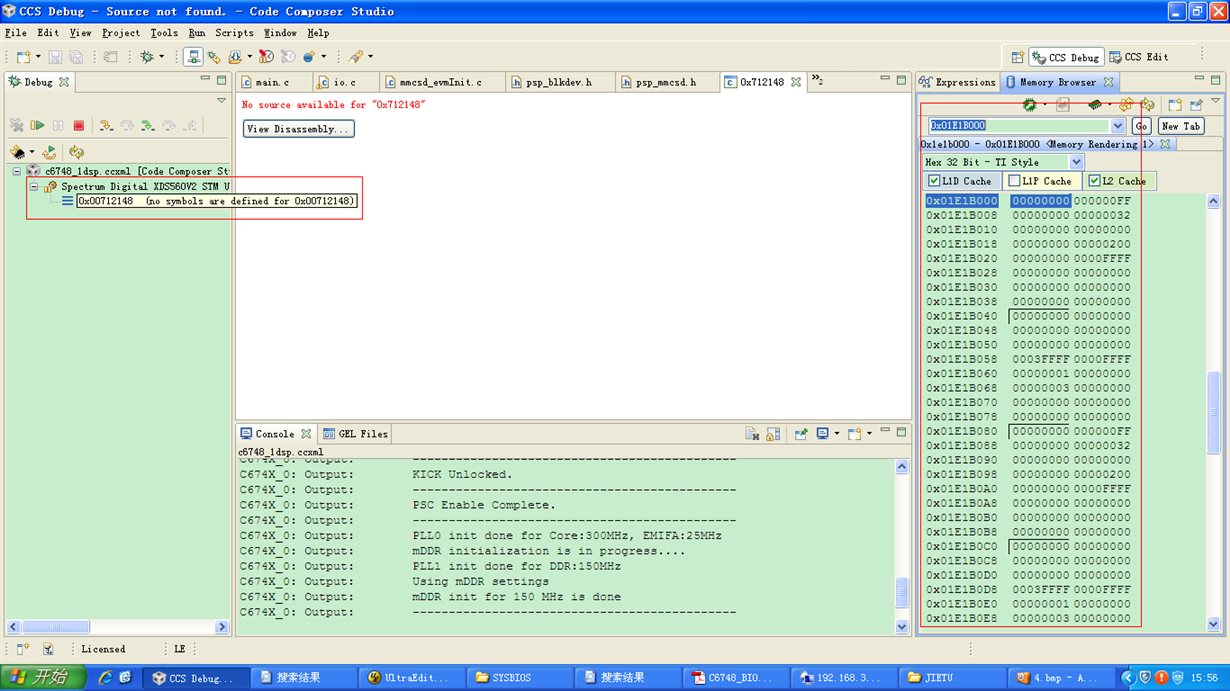Click the New Tab button

coord(1181,126)
